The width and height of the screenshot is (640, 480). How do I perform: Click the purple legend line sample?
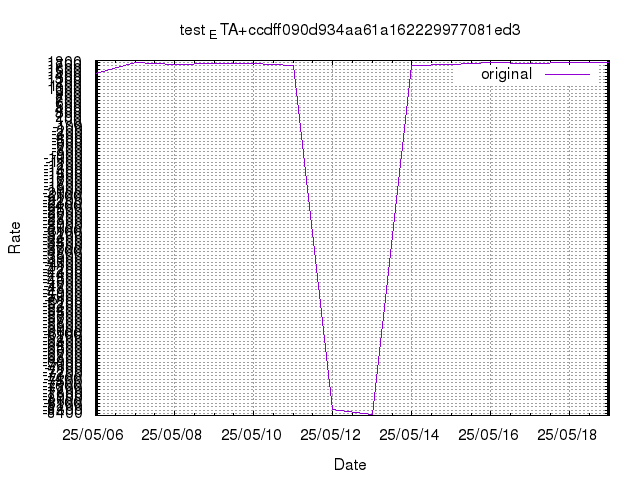(567, 75)
